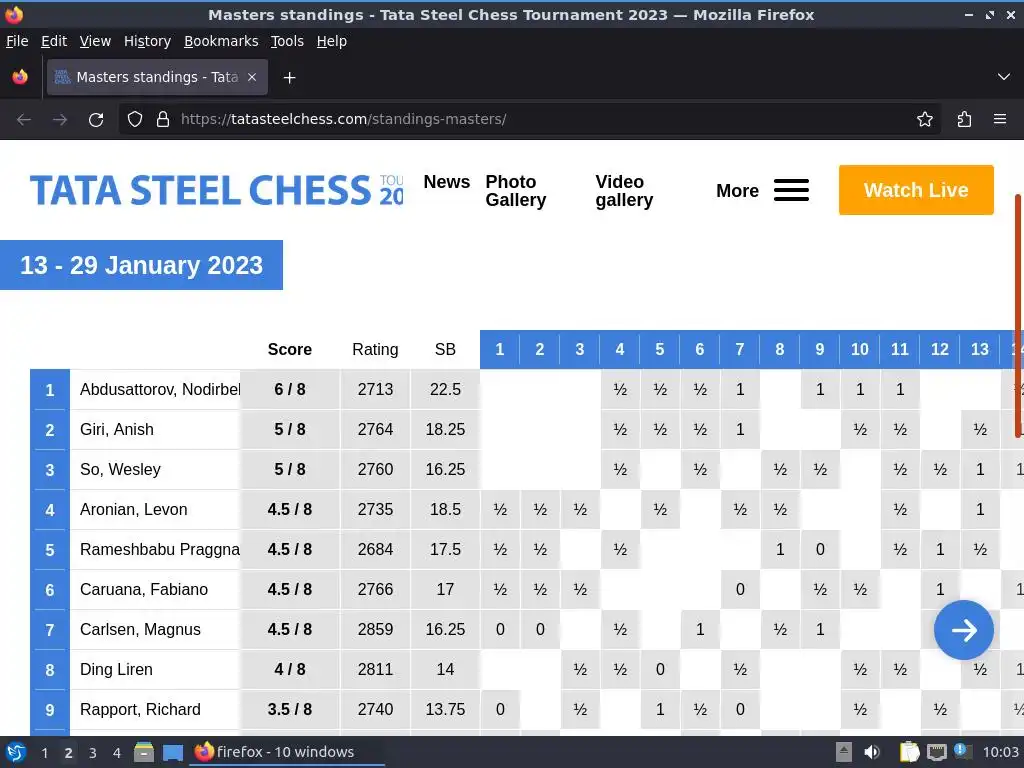Click the score 6 / 8 cell
Screen dimensions: 1024x768
[x=290, y=389]
